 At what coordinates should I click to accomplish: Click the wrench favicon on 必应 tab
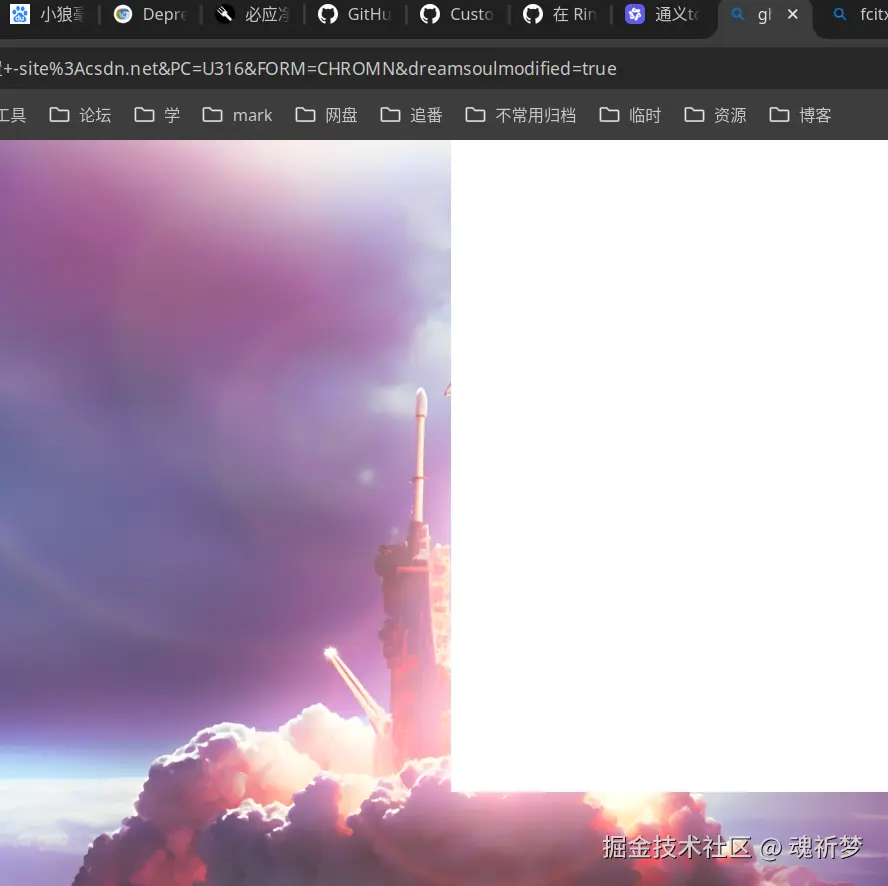[225, 14]
